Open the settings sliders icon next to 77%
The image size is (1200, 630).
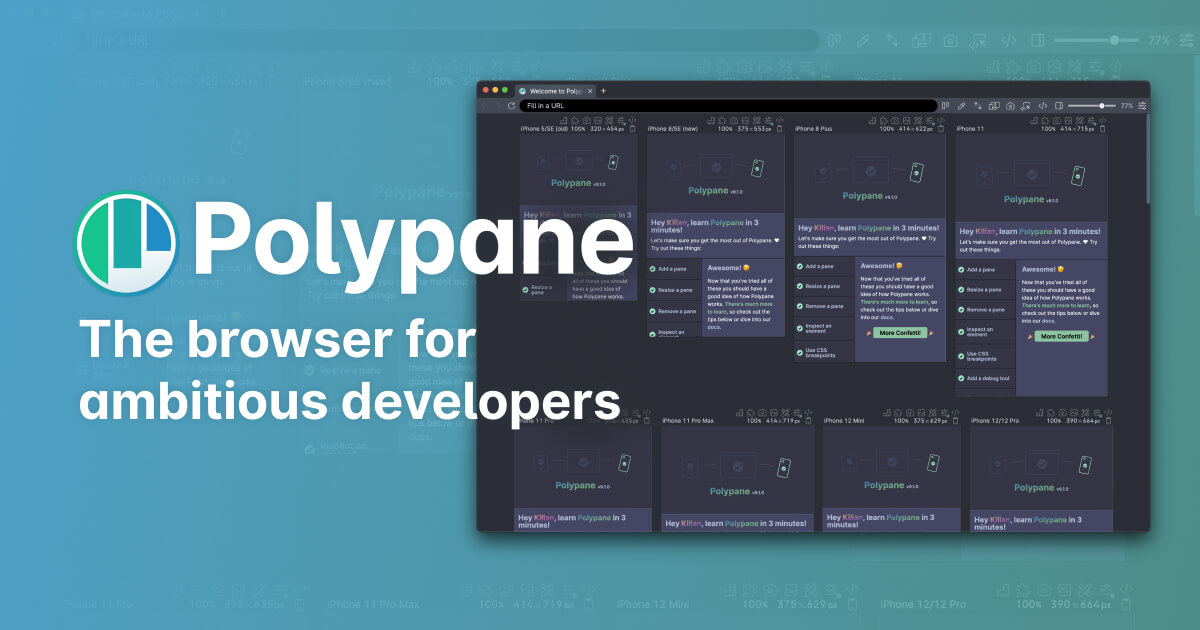pos(1142,105)
